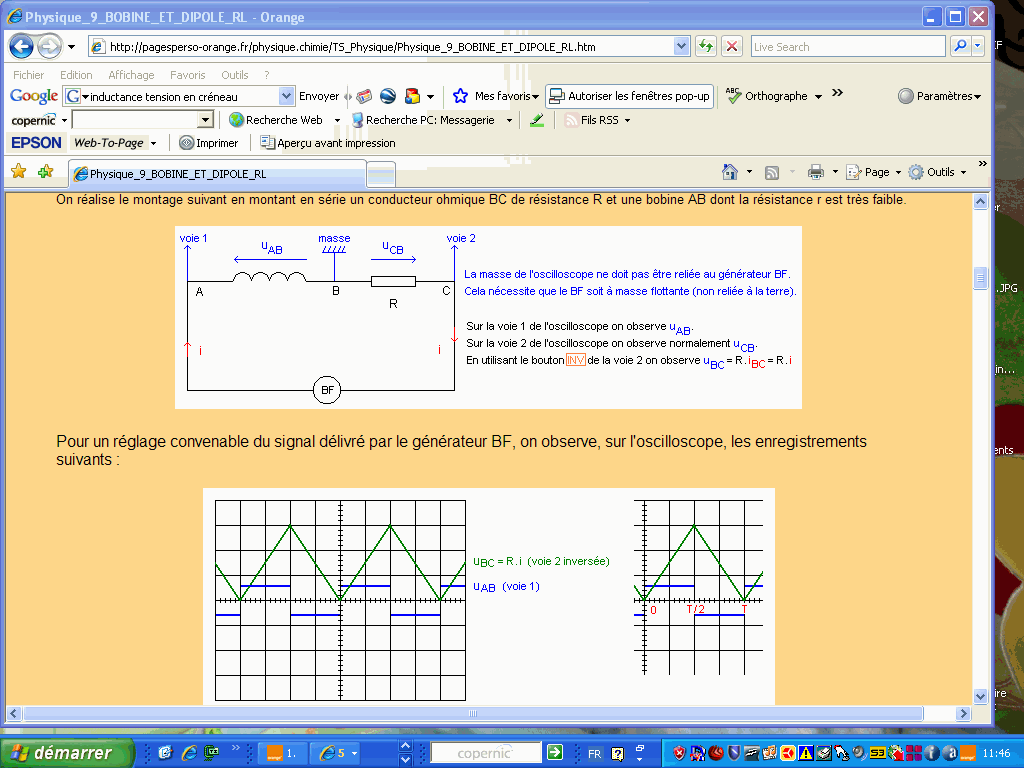1024x768 pixels.
Task: Click the BF generator circle in the diagram
Action: click(327, 390)
